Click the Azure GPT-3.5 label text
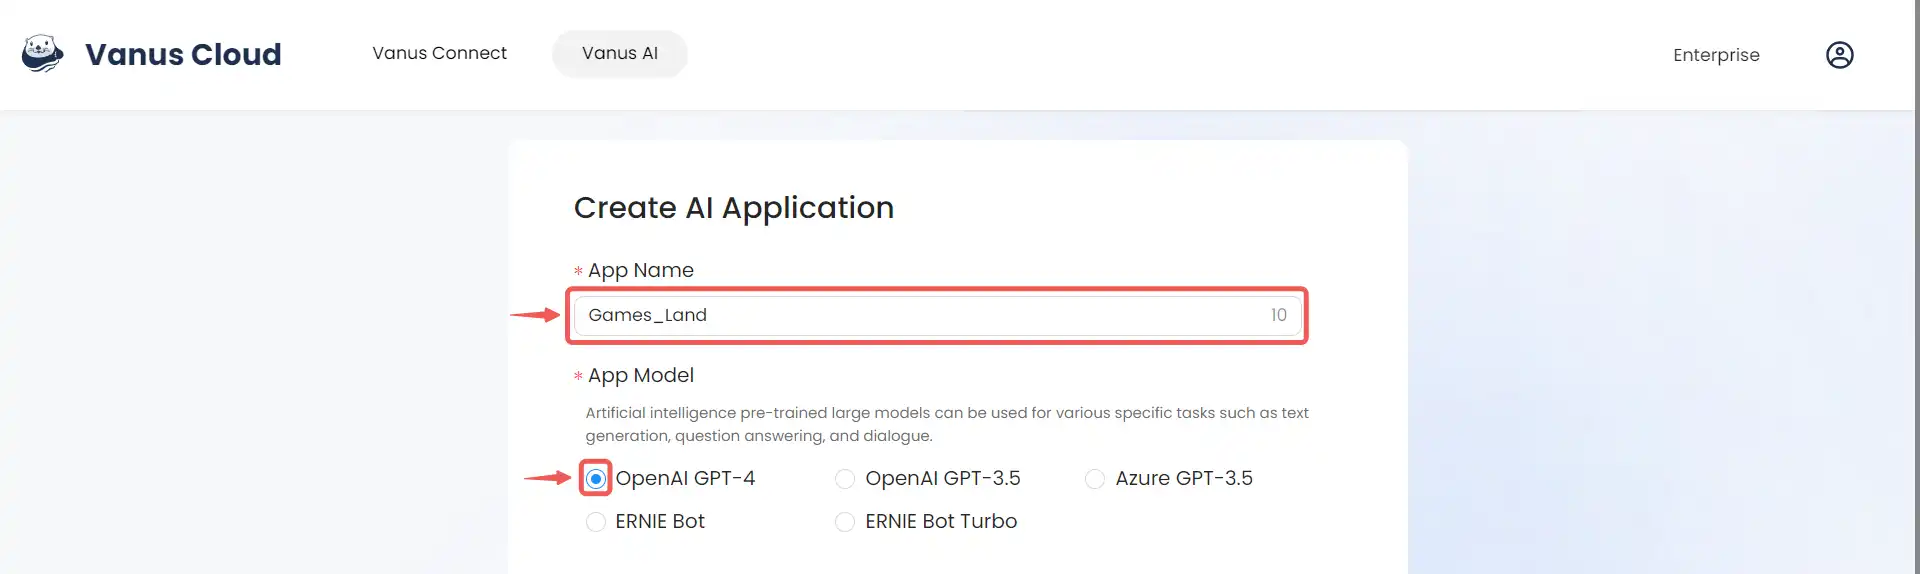The width and height of the screenshot is (1920, 574). [x=1184, y=479]
